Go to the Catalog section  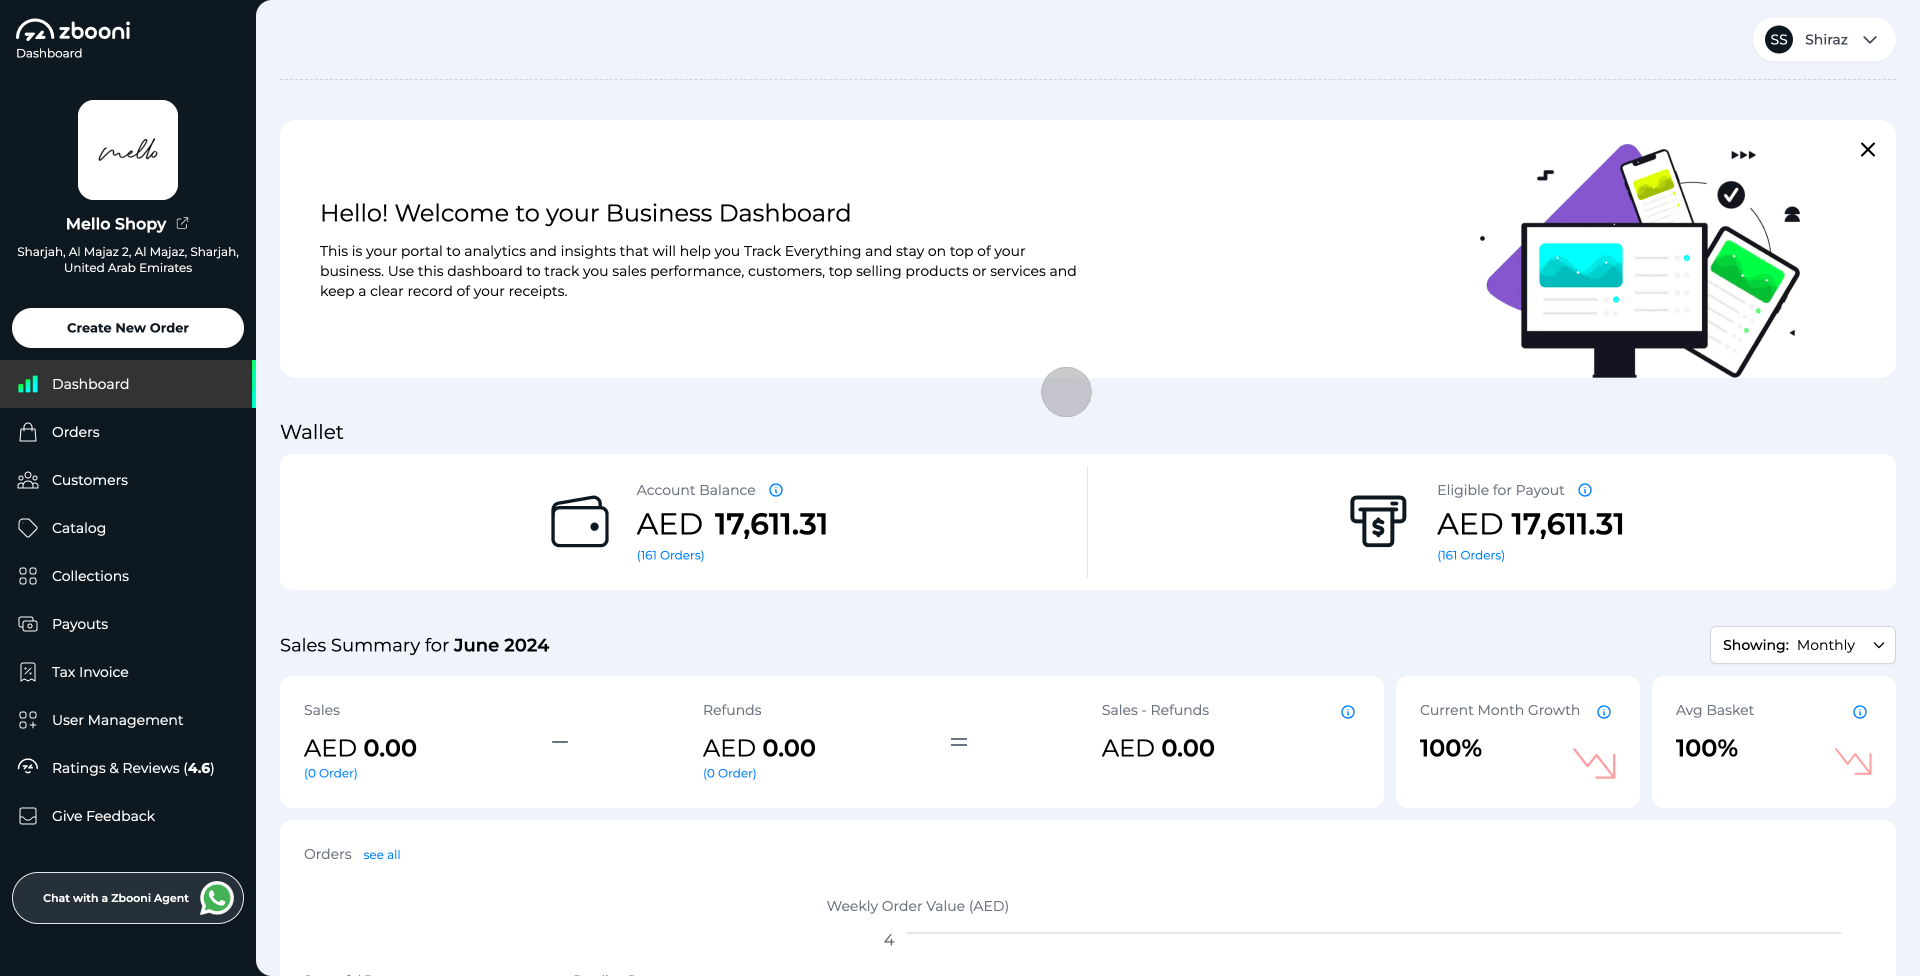pyautogui.click(x=78, y=528)
